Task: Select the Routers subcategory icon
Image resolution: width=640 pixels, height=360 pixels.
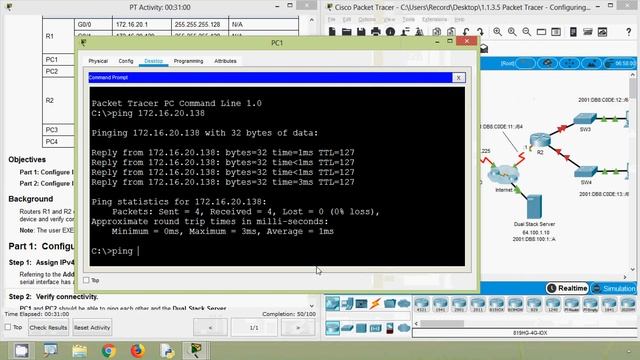Action: [x=332, y=328]
